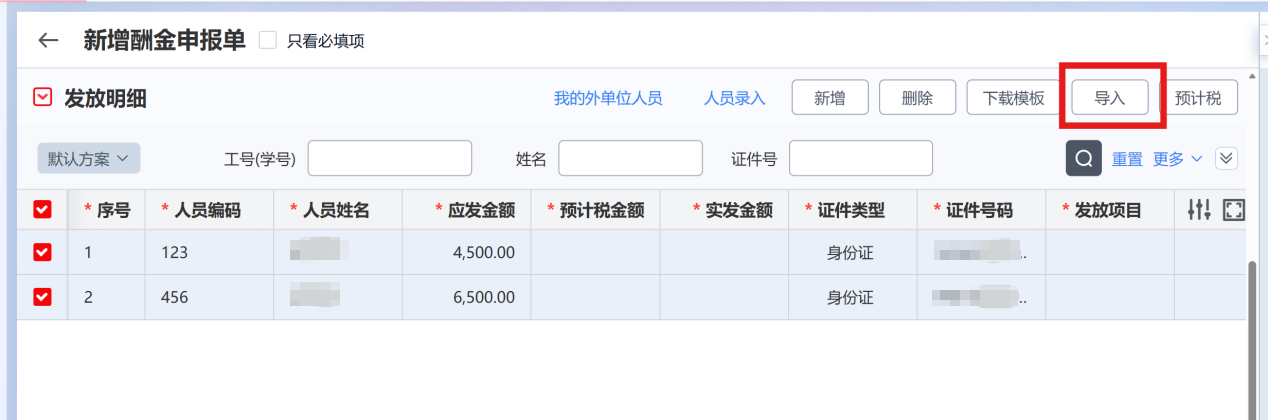Open the 默认方案 dropdown
This screenshot has height=420, width=1268.
89,158
